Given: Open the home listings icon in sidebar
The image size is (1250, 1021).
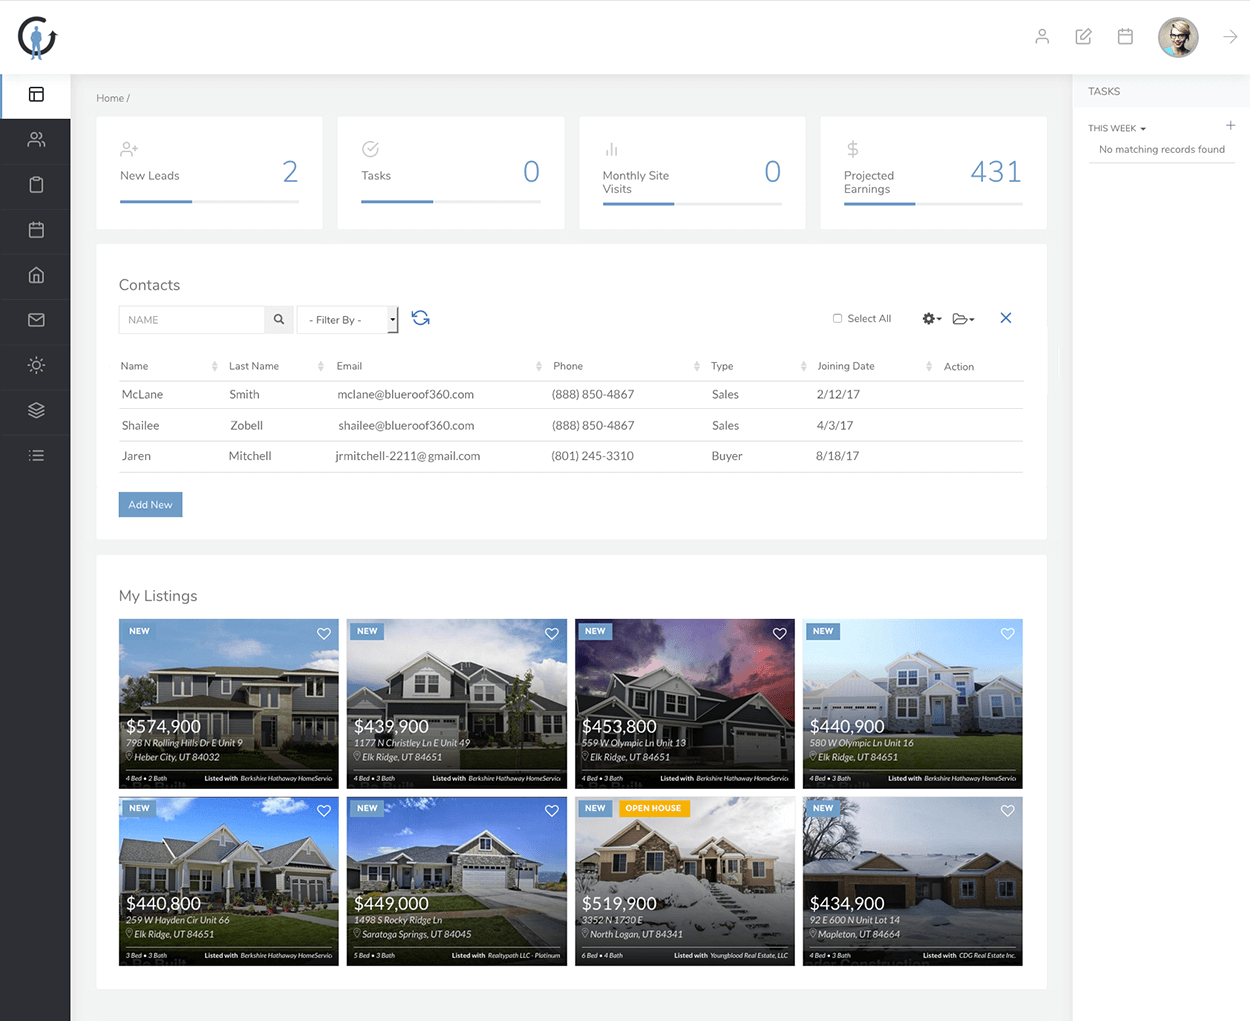Looking at the screenshot, I should 36,275.
